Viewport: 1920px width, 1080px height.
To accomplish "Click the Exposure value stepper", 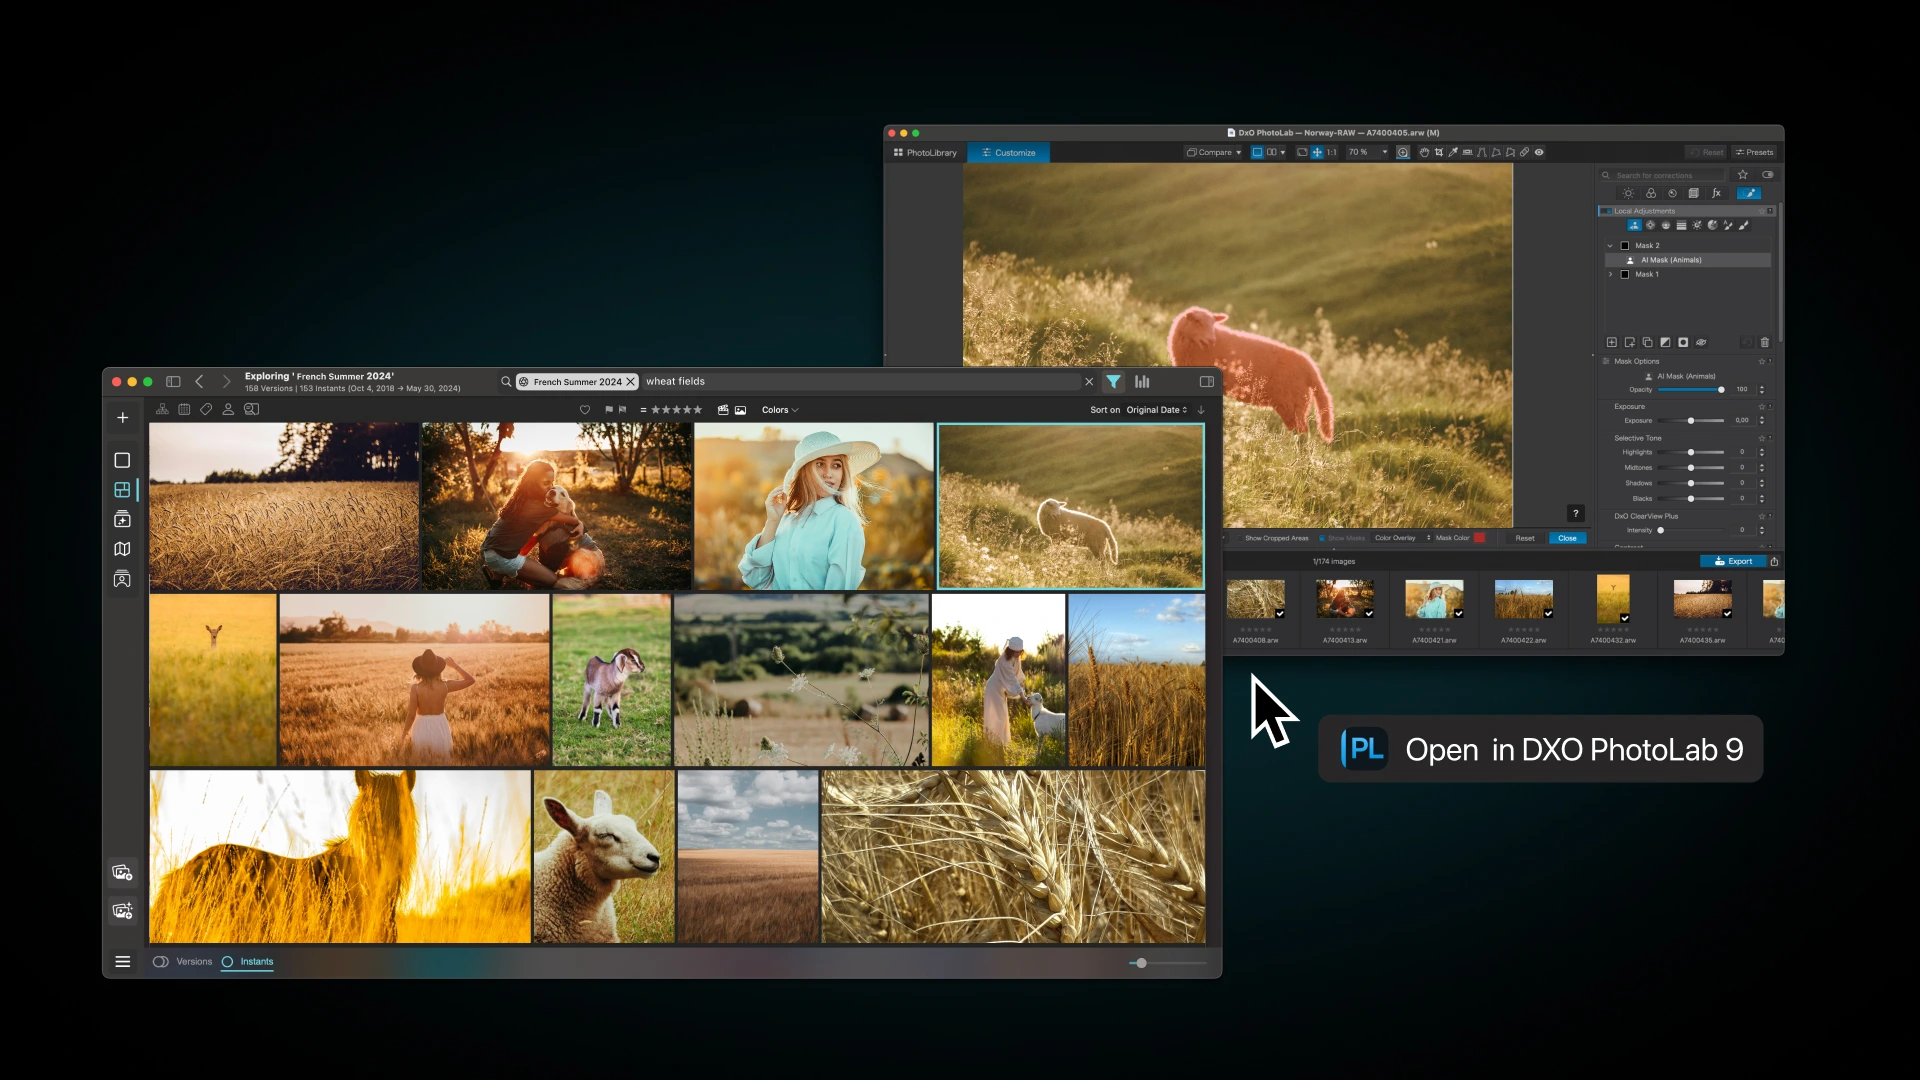I will pyautogui.click(x=1762, y=421).
